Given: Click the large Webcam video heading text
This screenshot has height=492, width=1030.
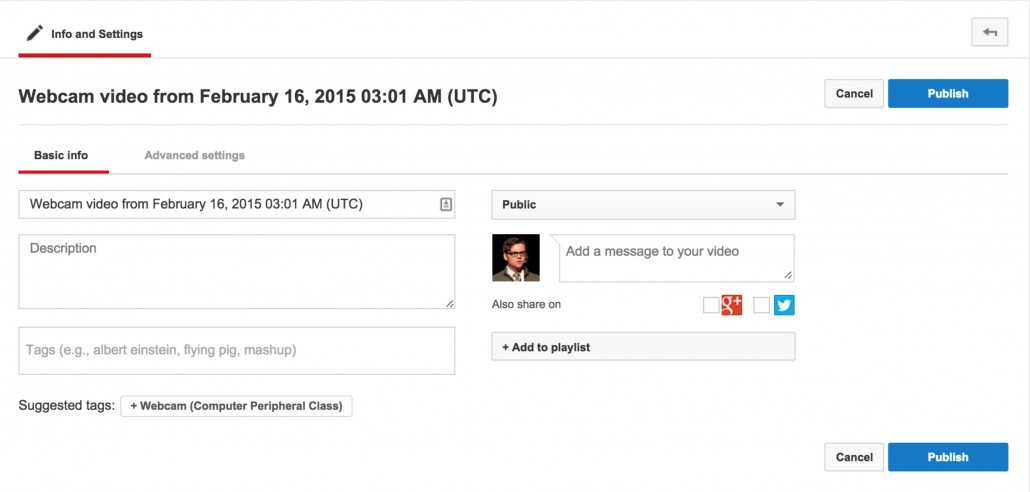Looking at the screenshot, I should (x=258, y=97).
